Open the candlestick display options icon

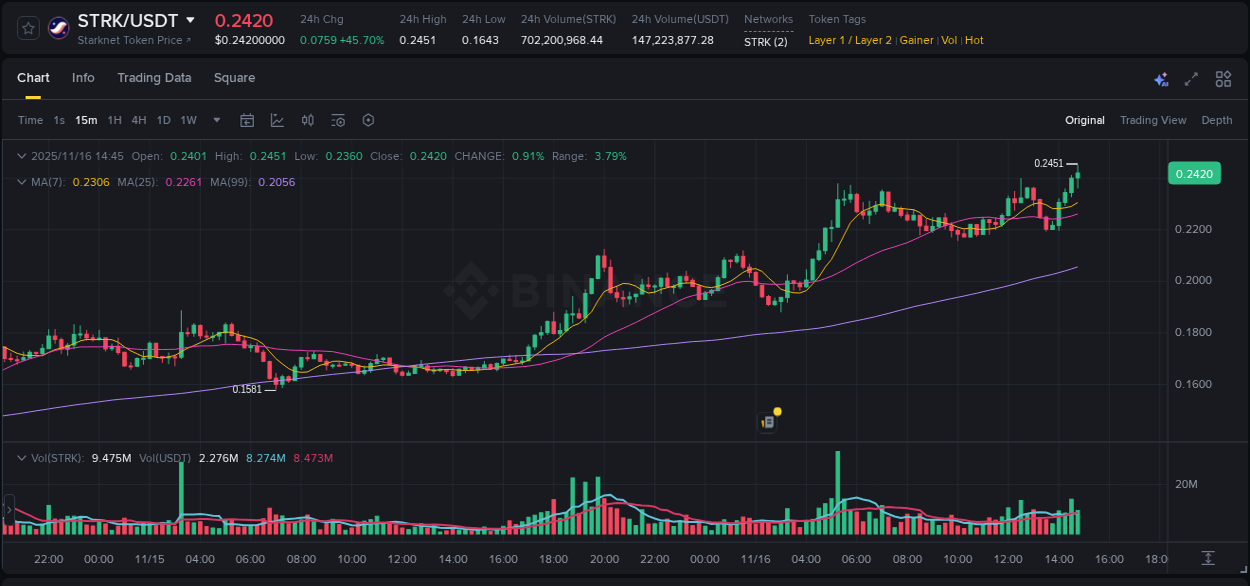pos(308,120)
